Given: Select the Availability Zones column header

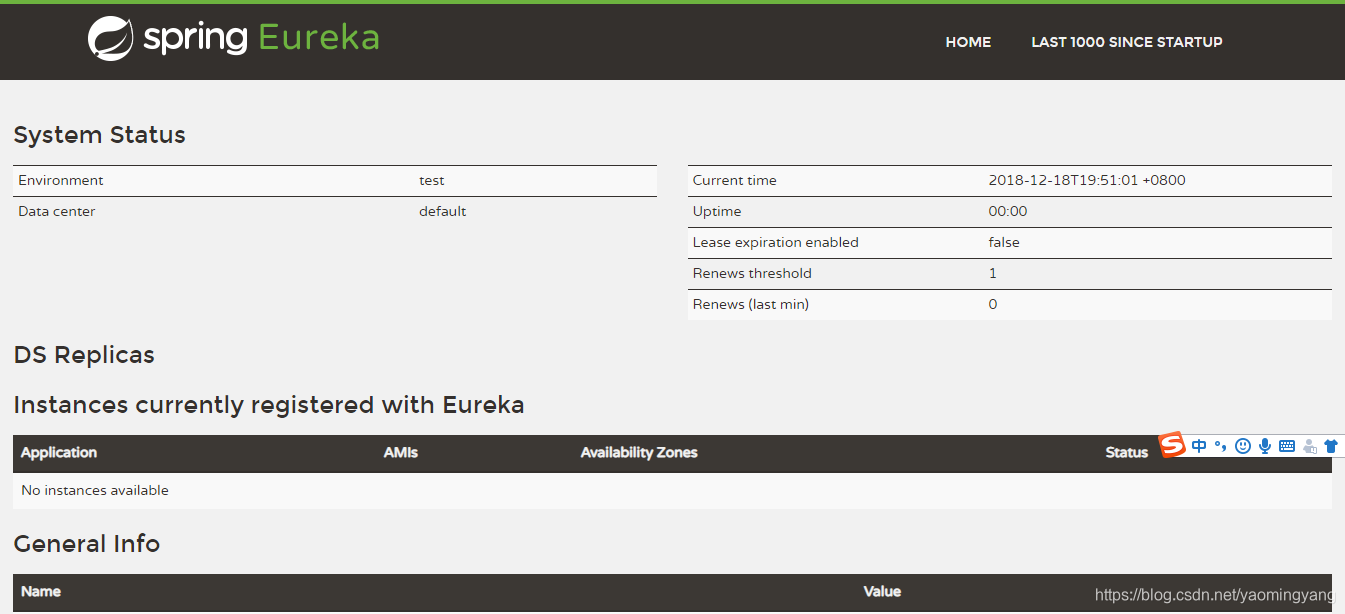Looking at the screenshot, I should click(639, 452).
